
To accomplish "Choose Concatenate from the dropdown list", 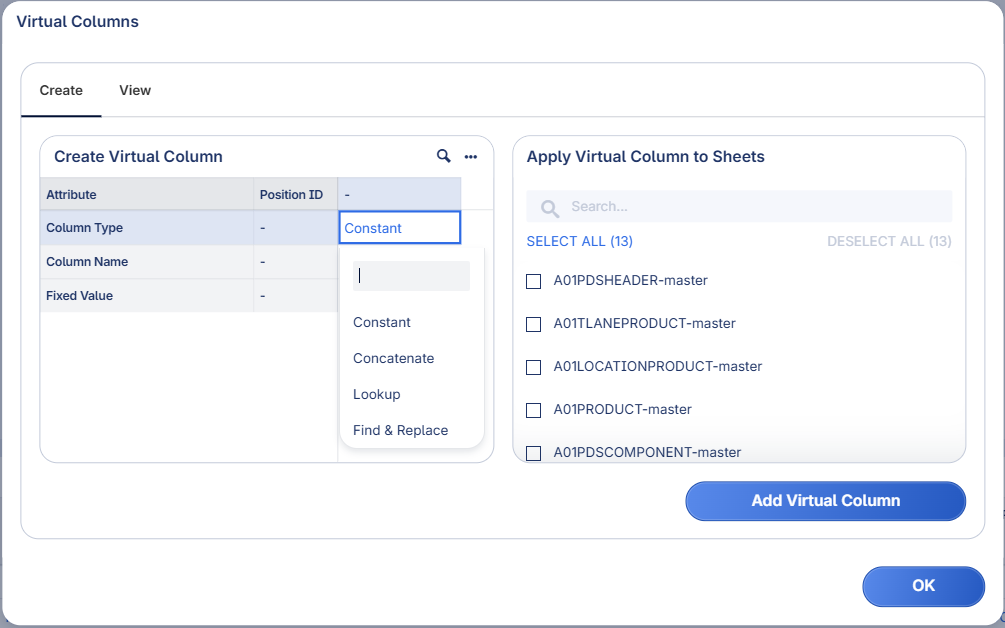I will tap(393, 358).
